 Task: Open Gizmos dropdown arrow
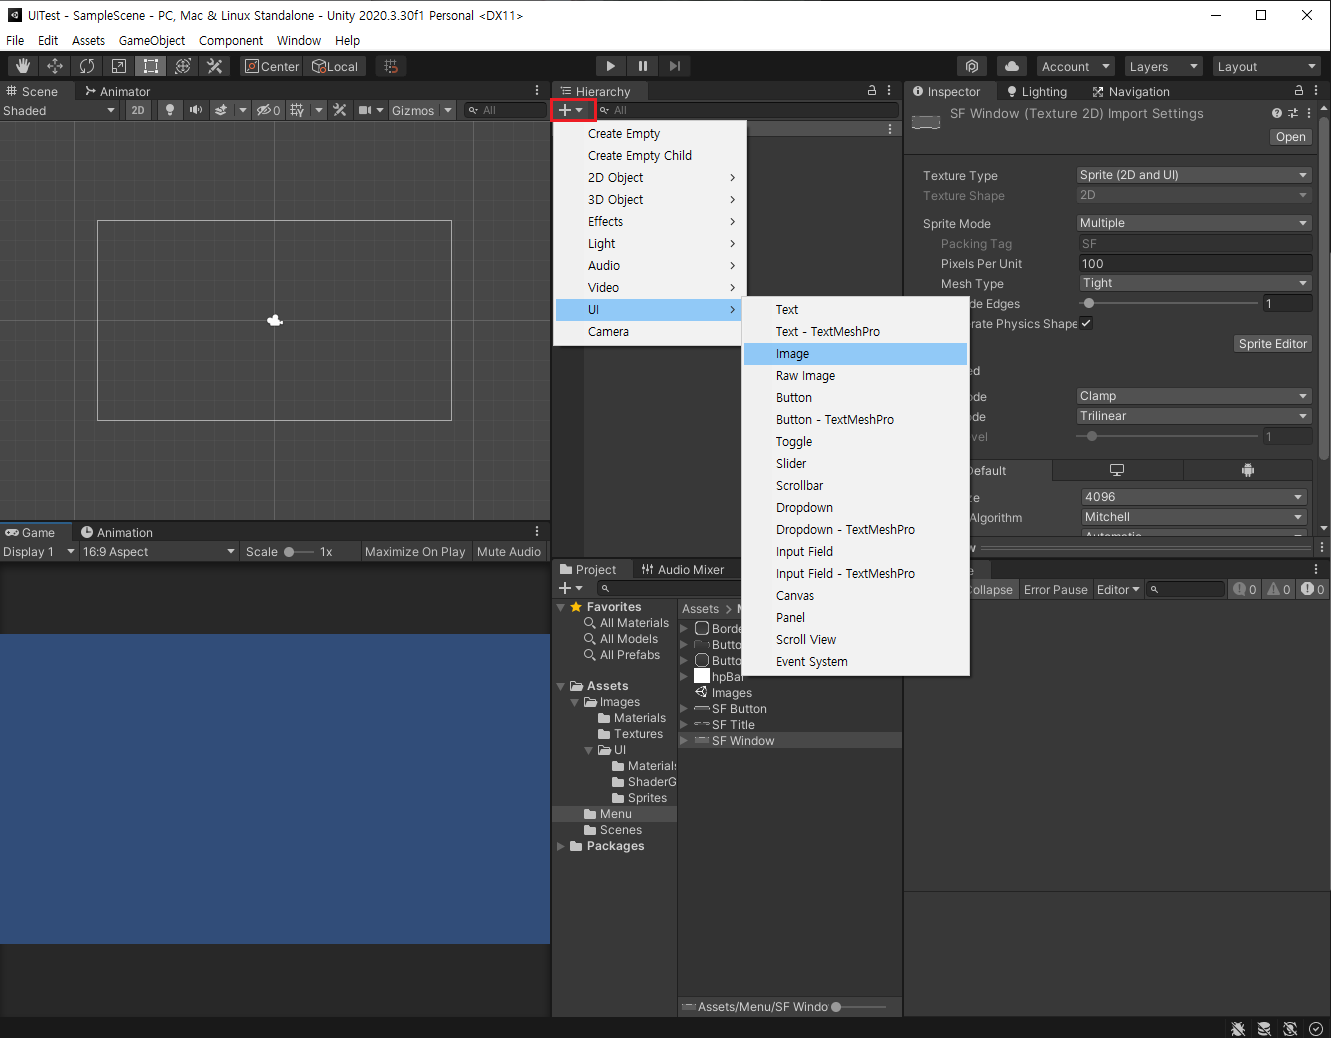pos(448,110)
